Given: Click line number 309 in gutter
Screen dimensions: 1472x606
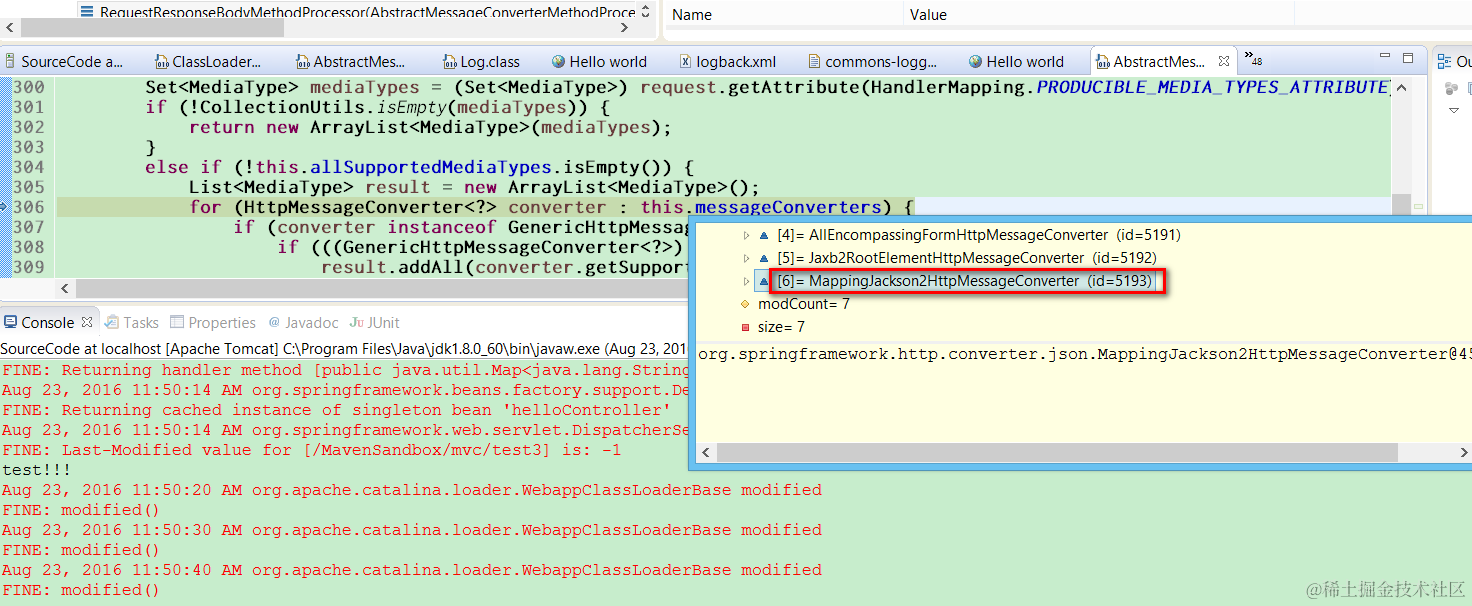Looking at the screenshot, I should 28,267.
